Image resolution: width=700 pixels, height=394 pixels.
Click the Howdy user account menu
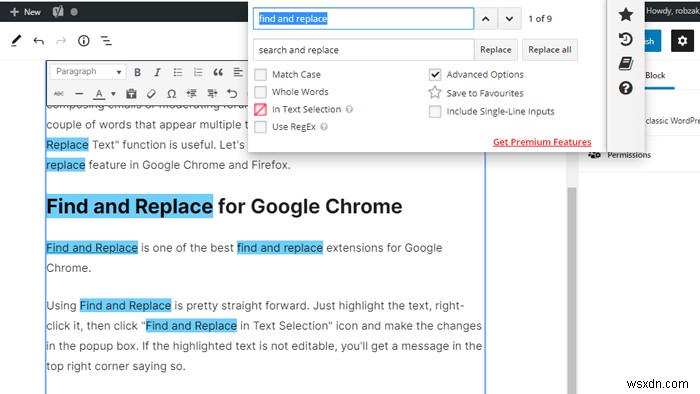673,11
